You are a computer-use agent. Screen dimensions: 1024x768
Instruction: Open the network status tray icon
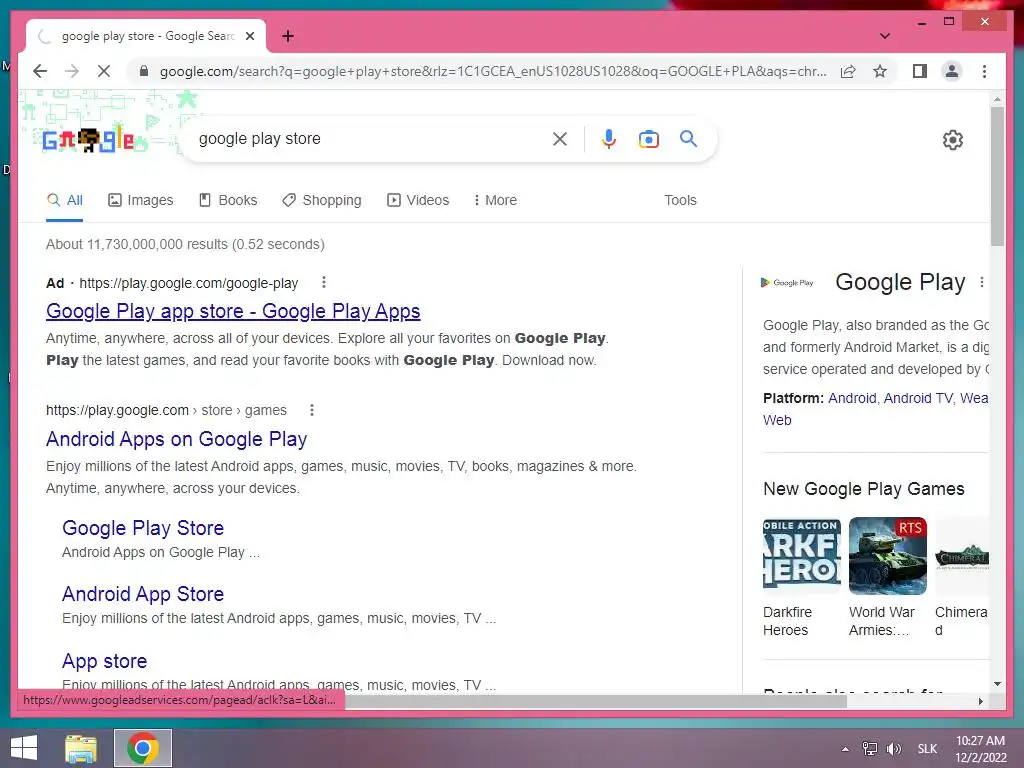(x=869, y=749)
